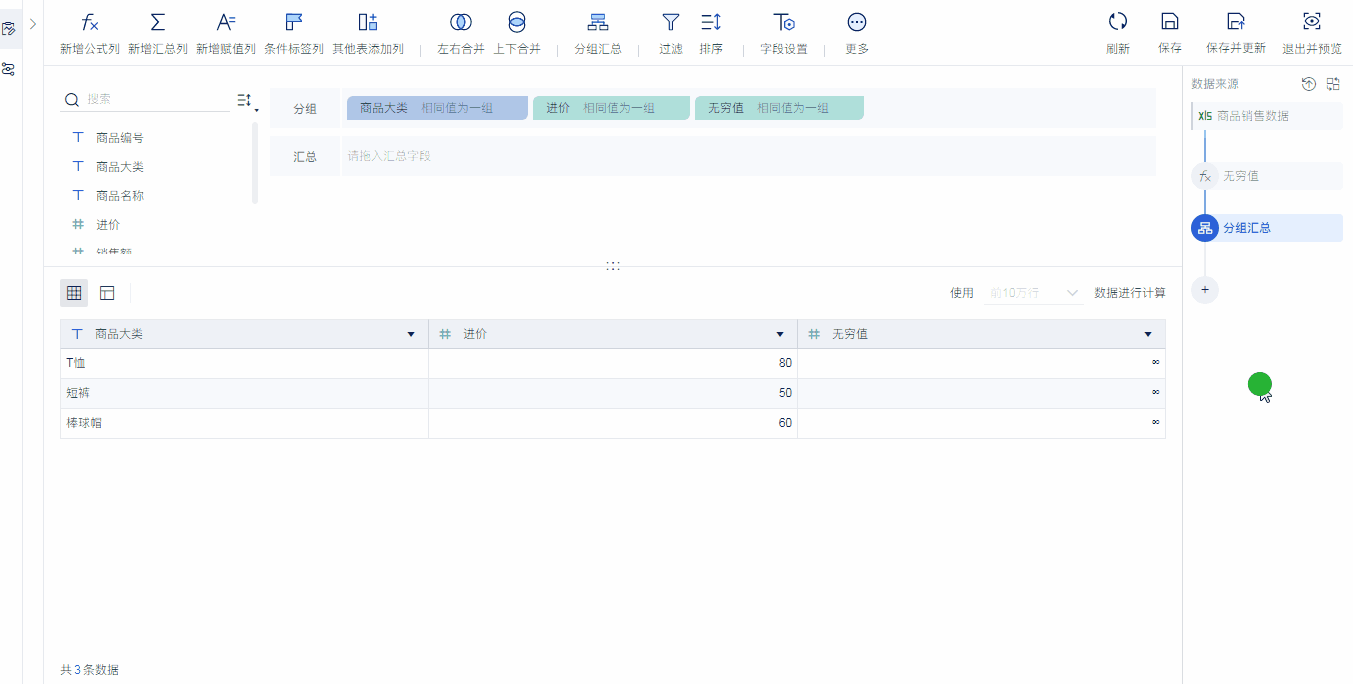Click the value 60 cell

tap(613, 423)
